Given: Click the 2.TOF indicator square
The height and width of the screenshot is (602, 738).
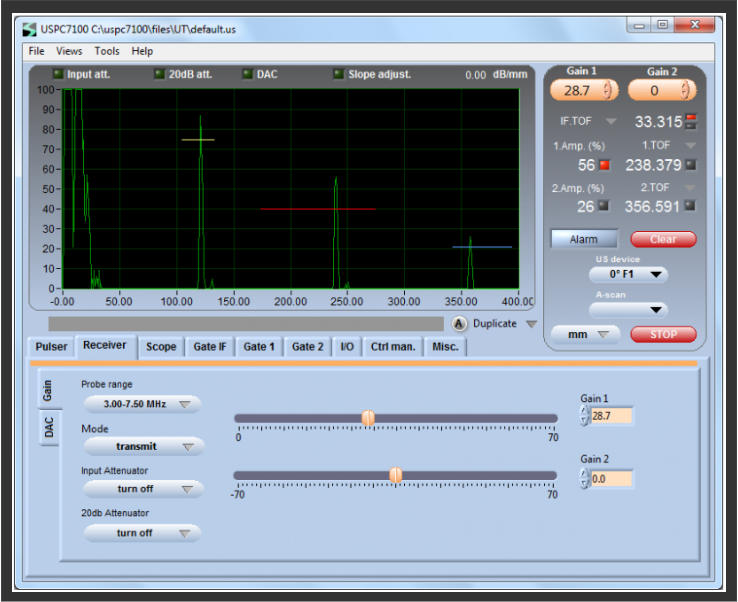Looking at the screenshot, I should [690, 207].
